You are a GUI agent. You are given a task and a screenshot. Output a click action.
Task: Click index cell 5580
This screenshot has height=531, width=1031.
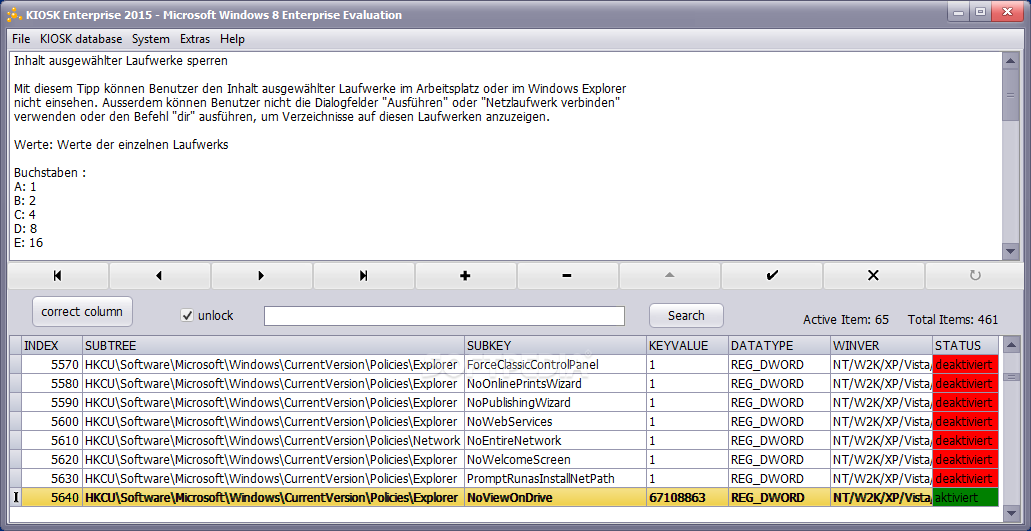(52, 383)
